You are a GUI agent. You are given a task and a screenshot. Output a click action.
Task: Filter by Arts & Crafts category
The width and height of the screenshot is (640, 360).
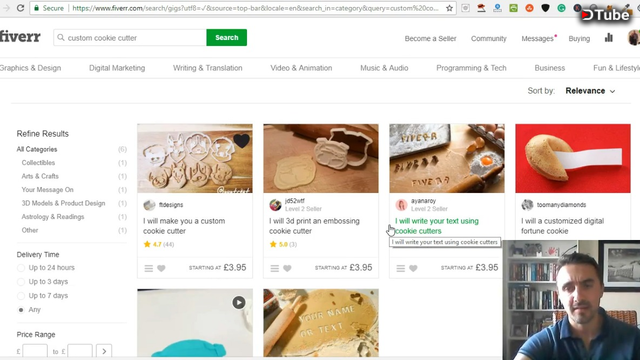(40, 176)
